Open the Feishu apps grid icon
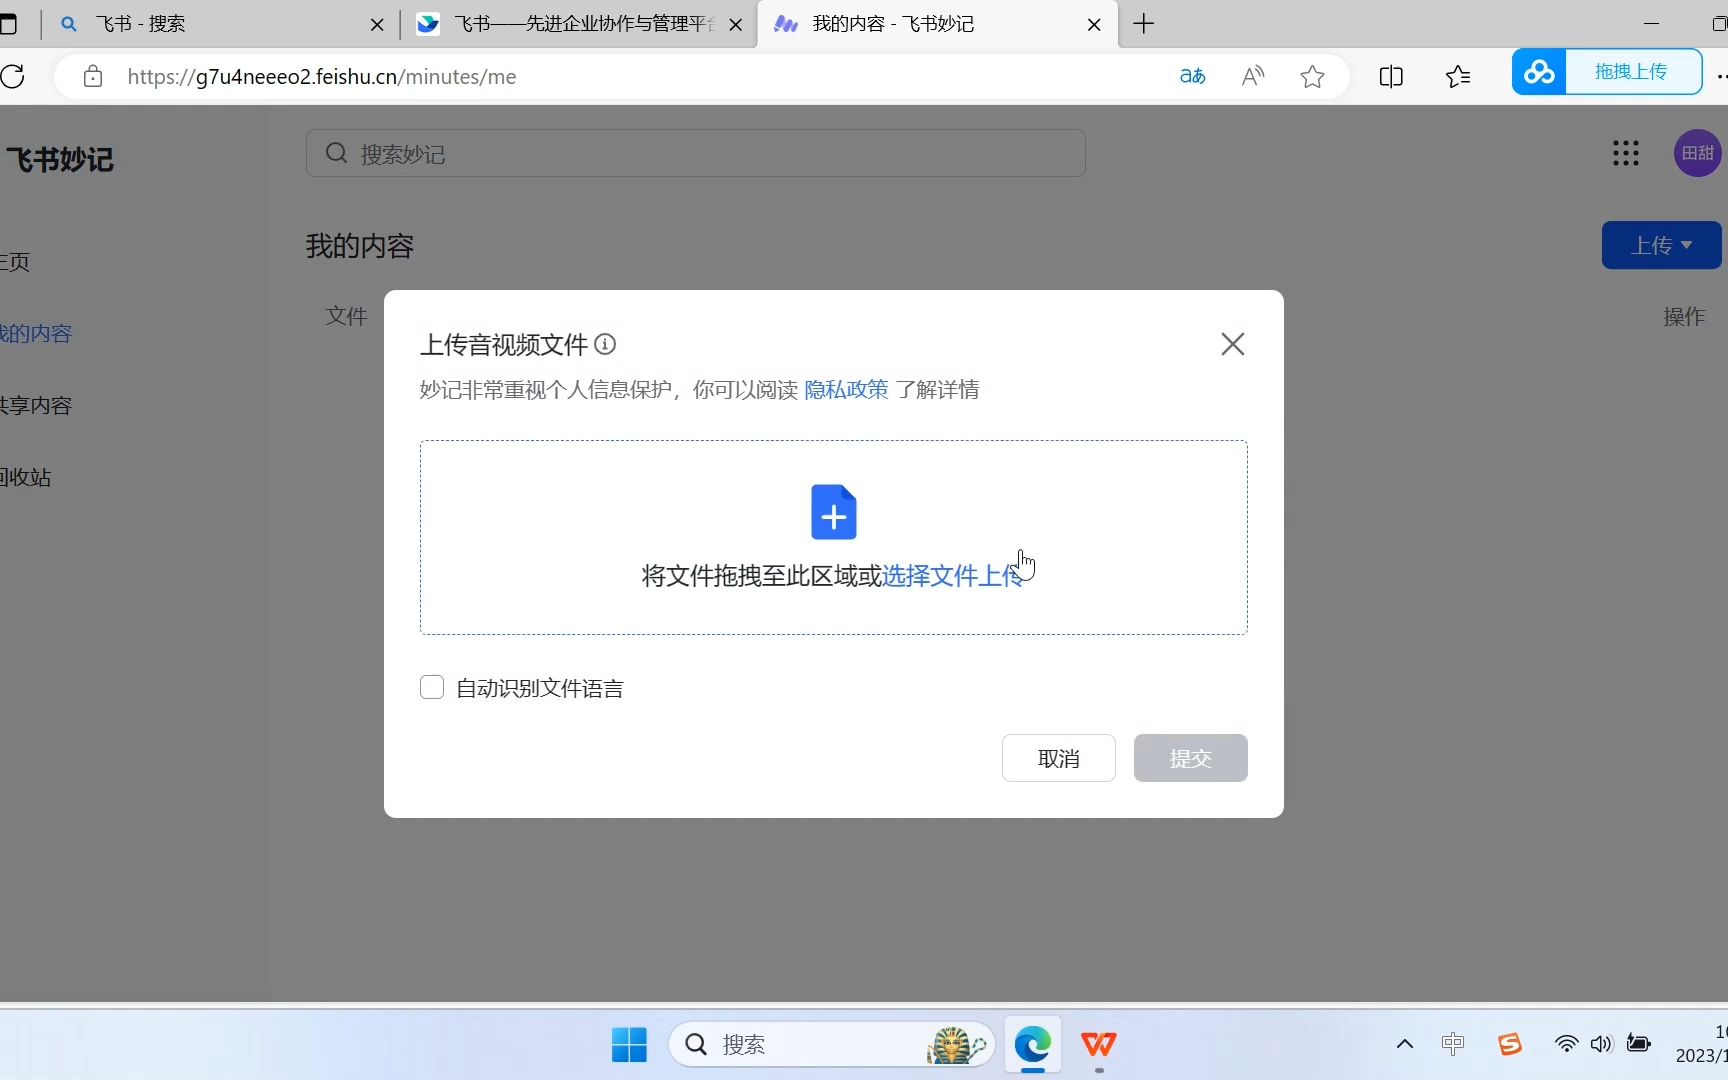The image size is (1728, 1080). click(x=1626, y=153)
